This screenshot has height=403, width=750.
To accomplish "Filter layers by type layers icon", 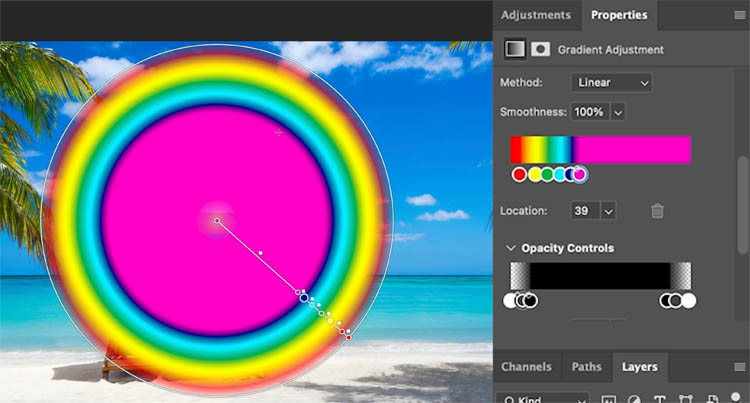I will pos(660,400).
